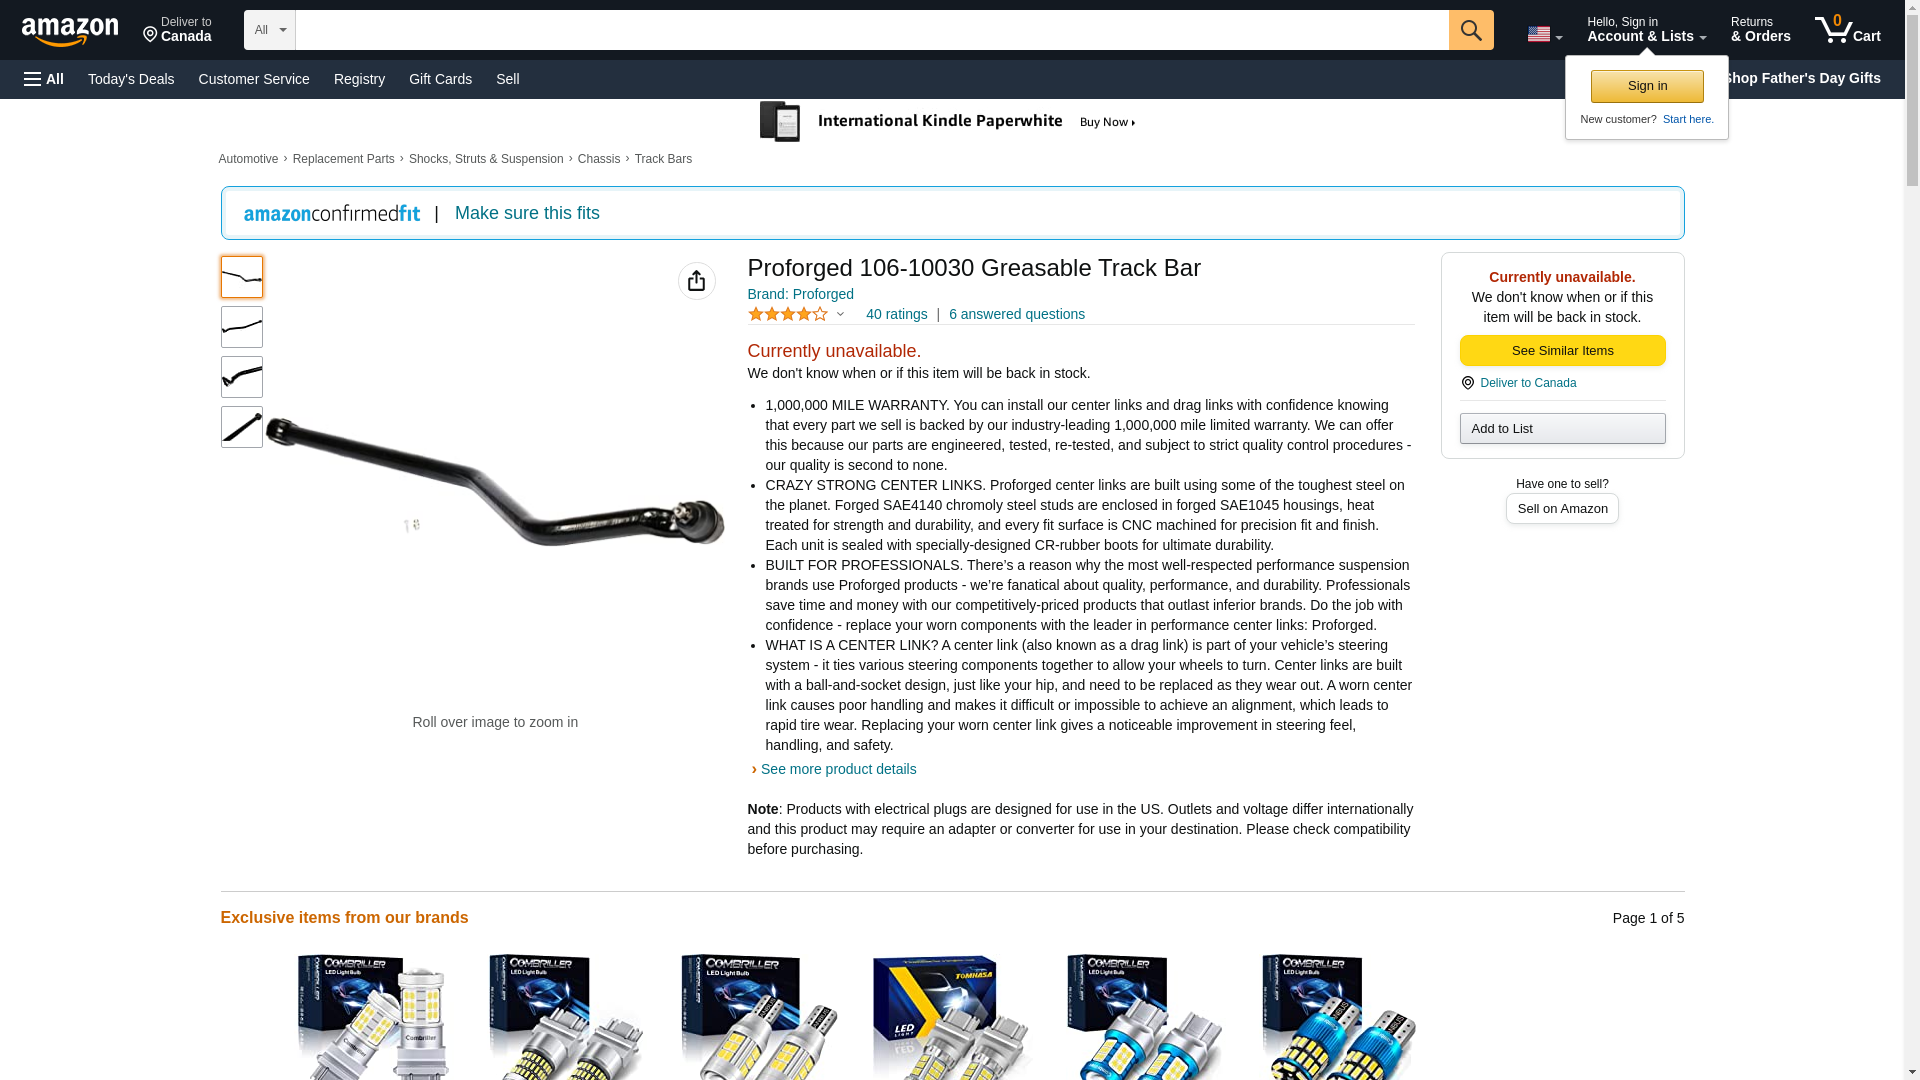Click See Similar Items button
Viewport: 1920px width, 1080px height.
[x=1562, y=351]
